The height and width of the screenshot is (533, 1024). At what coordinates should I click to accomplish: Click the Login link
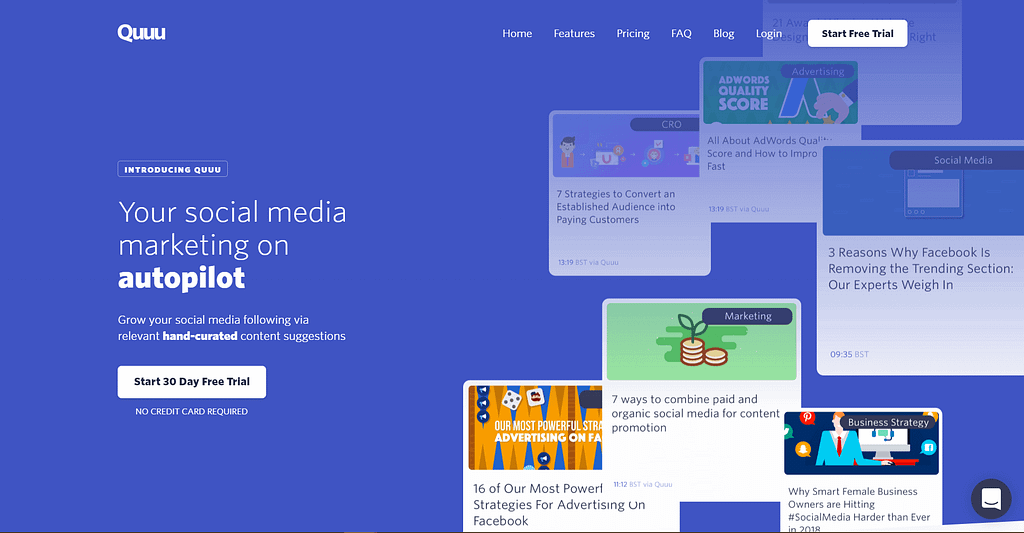[x=769, y=33]
